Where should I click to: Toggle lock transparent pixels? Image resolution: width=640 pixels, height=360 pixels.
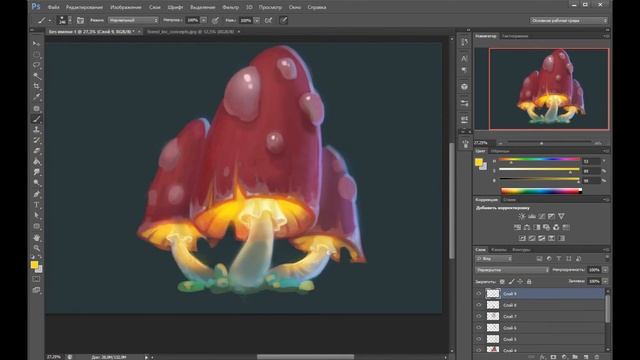click(502, 282)
